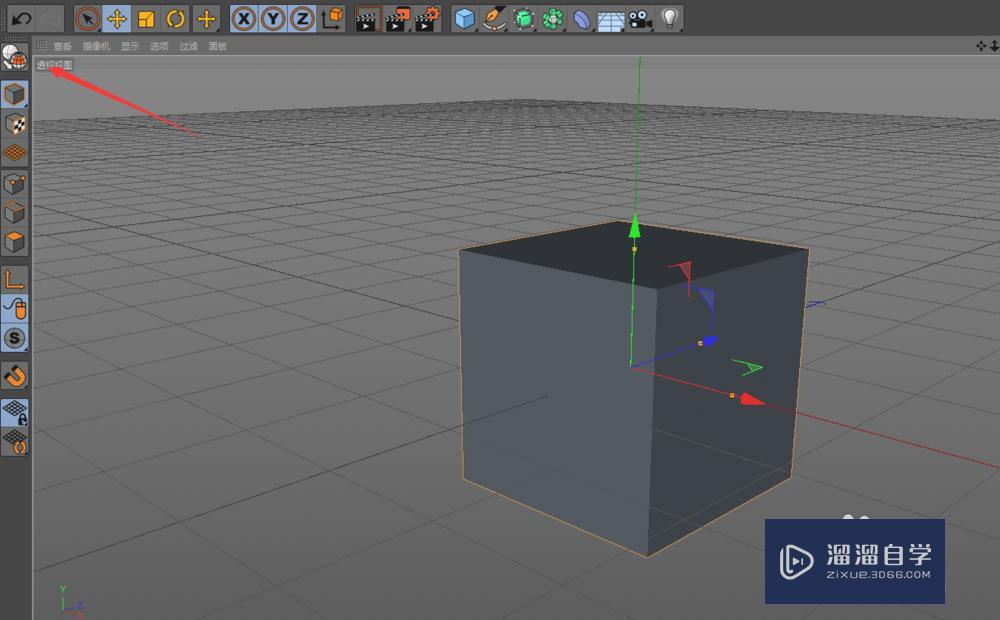Open the Bend deformer icon
Image resolution: width=1000 pixels, height=620 pixels.
coord(582,19)
